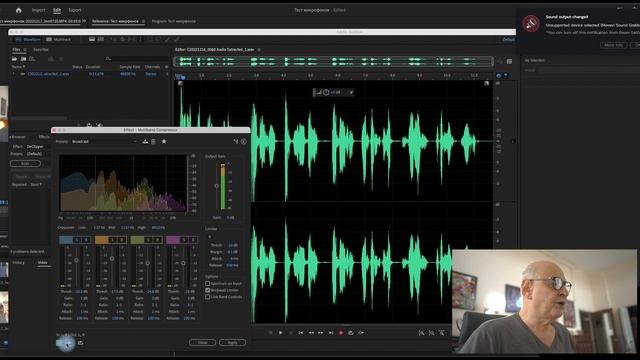This screenshot has height=360, width=640.
Task: Focus the Files panel search field
Action: coord(137,59)
